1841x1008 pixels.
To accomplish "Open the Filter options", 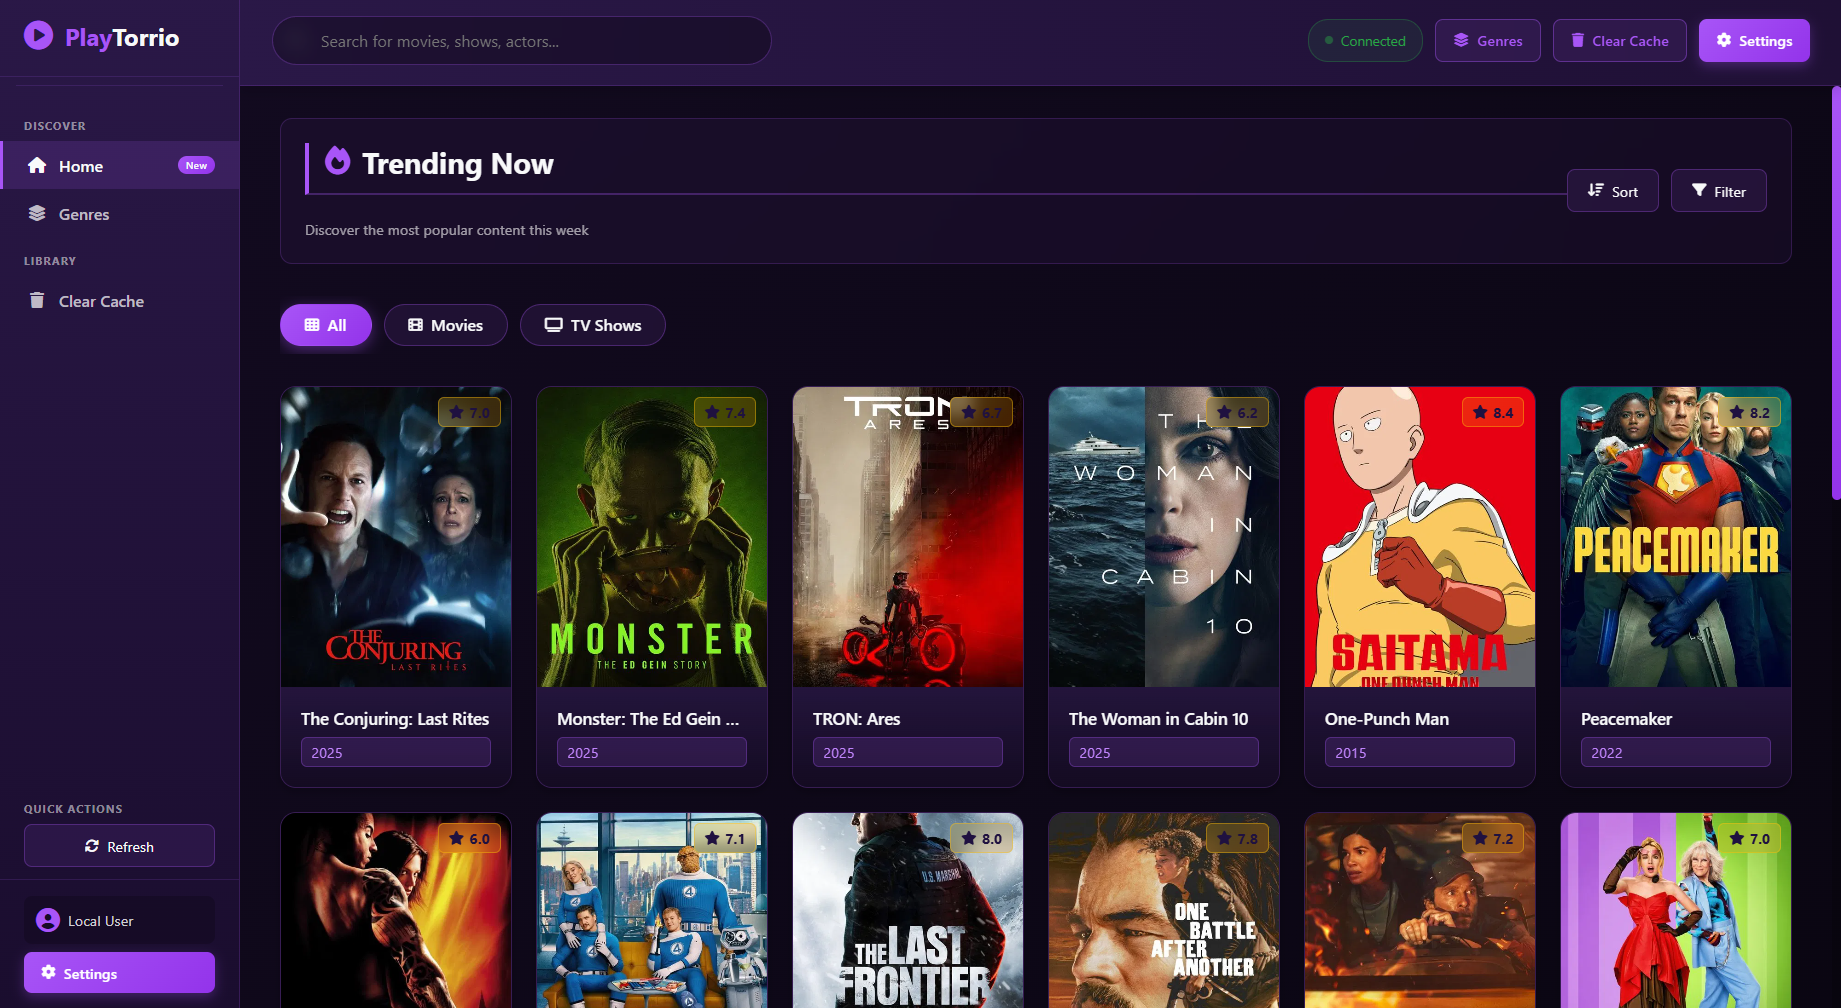I will [1718, 191].
